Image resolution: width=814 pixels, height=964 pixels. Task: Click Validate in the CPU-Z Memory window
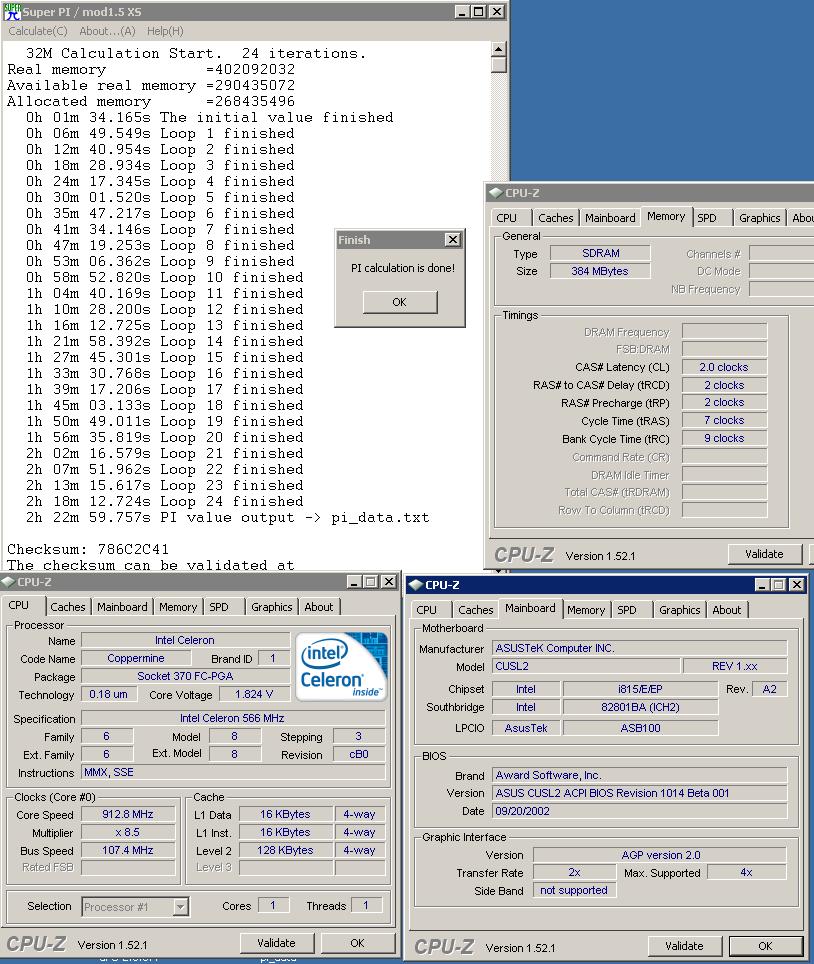[764, 554]
